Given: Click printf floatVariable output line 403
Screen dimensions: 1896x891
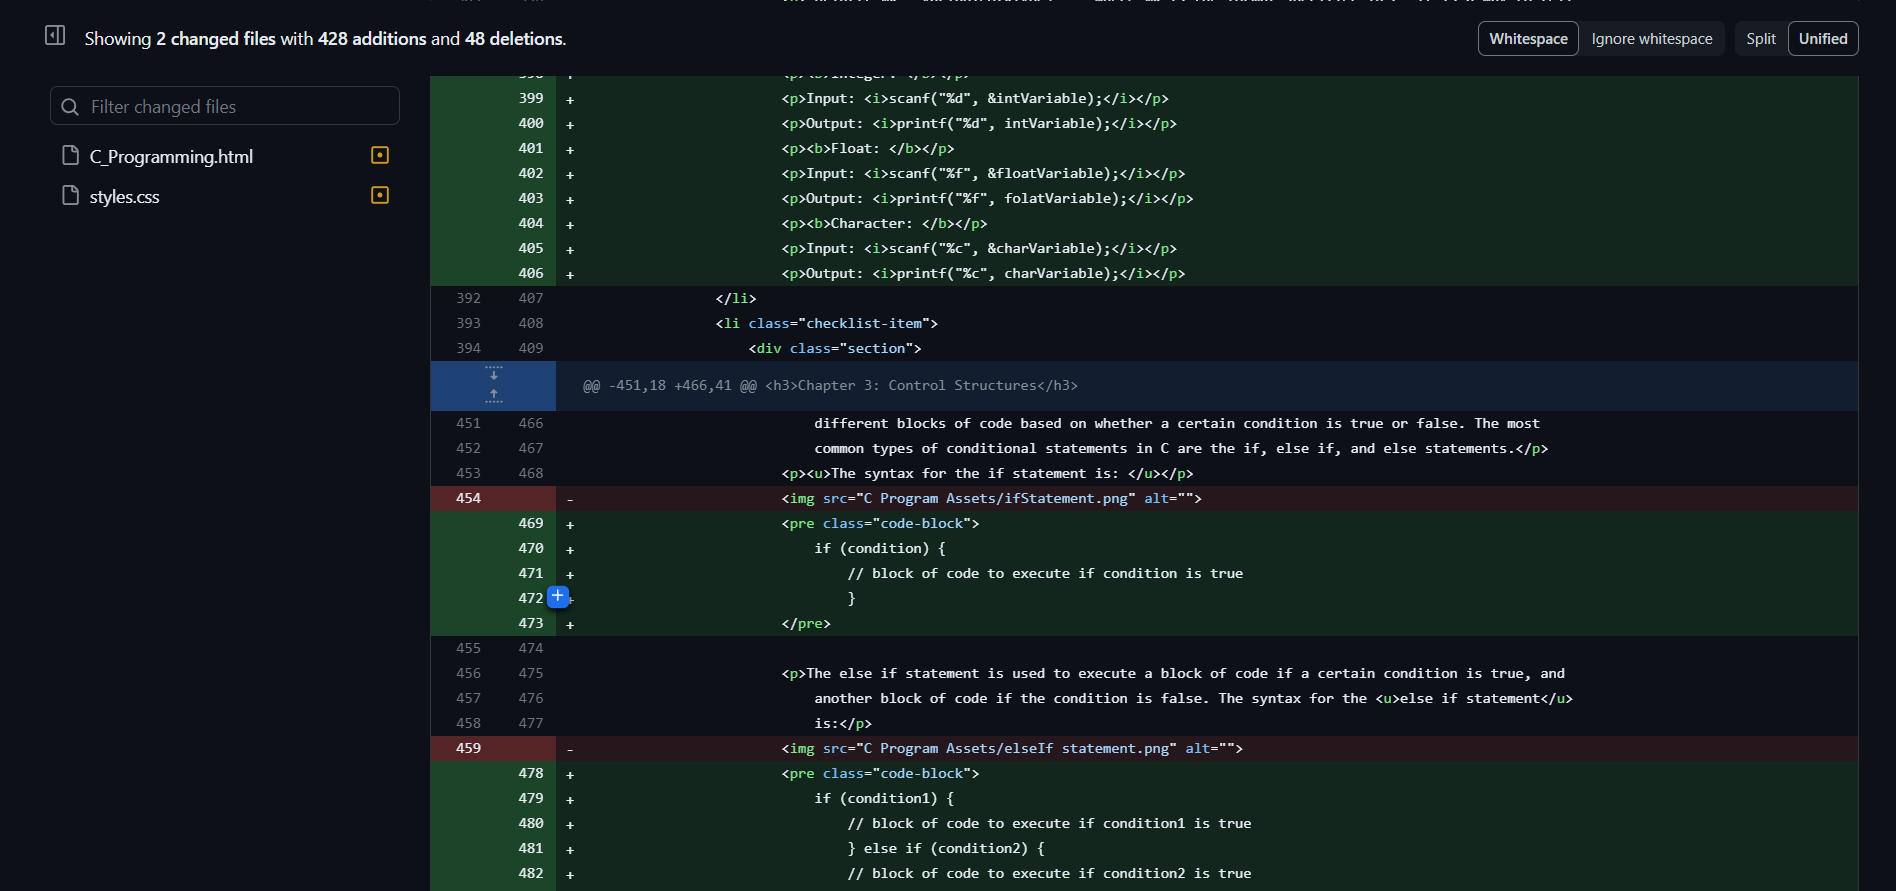Looking at the screenshot, I should [x=987, y=198].
